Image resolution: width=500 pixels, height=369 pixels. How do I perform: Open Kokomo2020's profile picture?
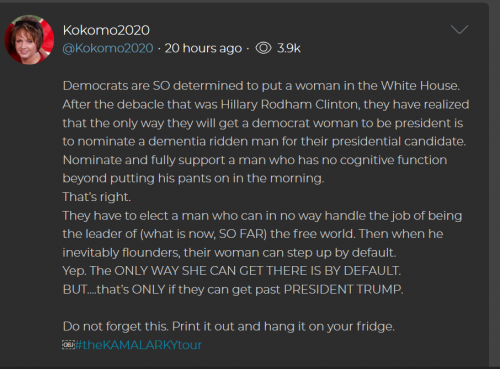pyautogui.click(x=29, y=40)
